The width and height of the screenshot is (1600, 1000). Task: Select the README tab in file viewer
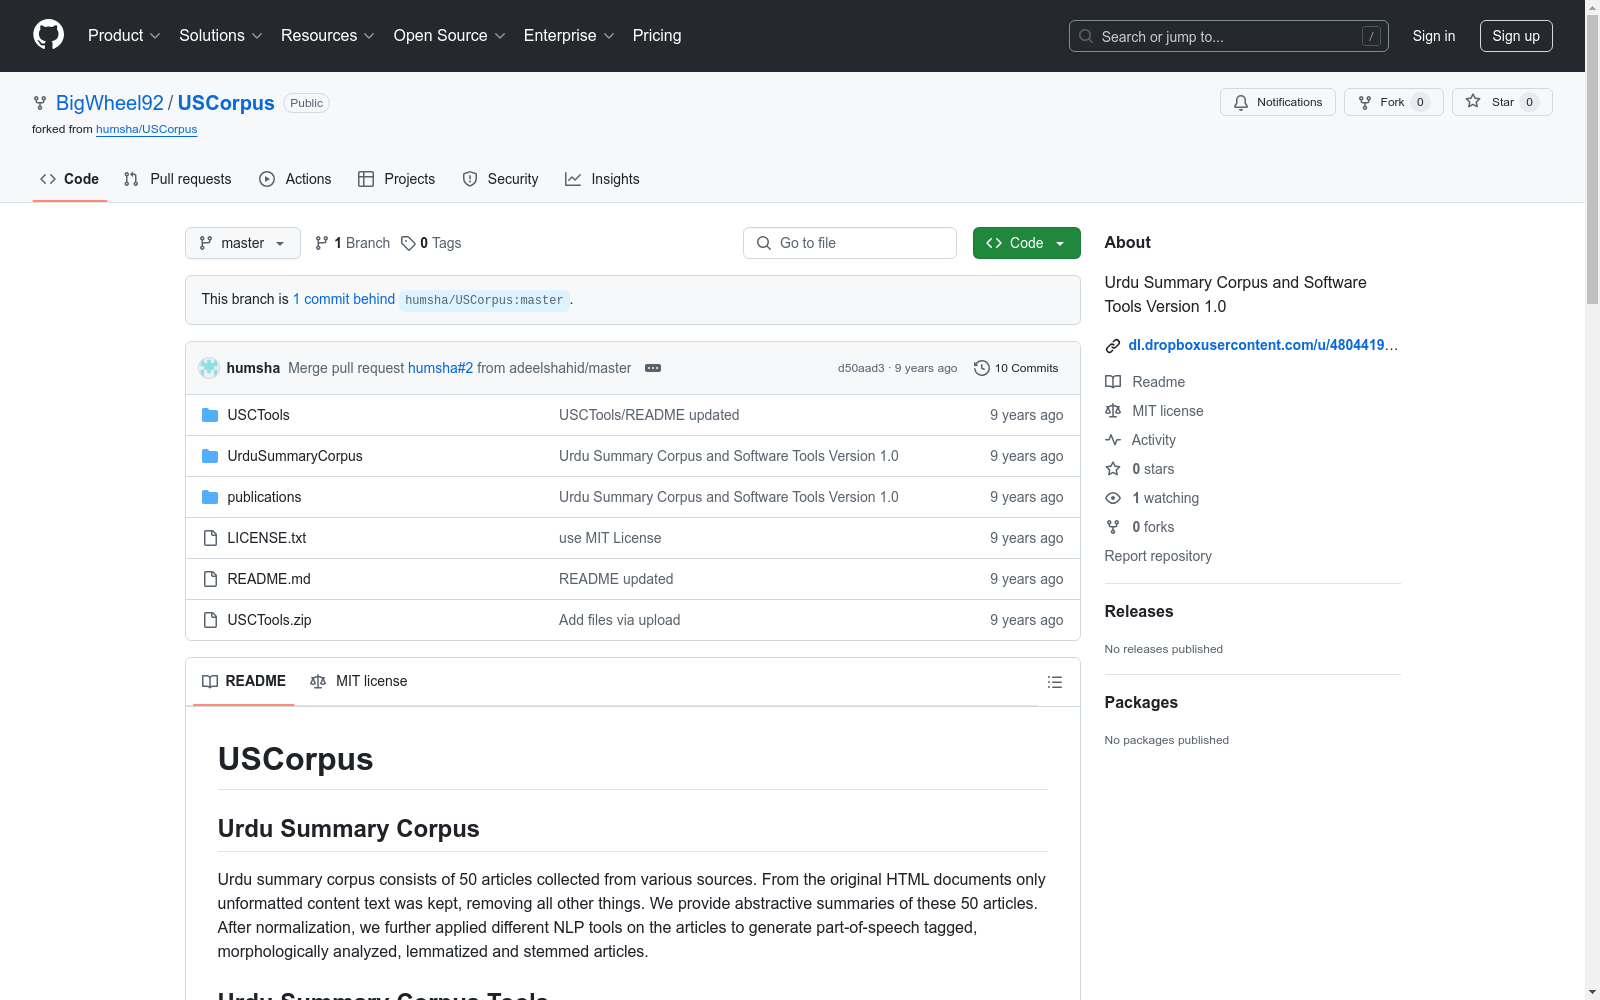(x=244, y=681)
